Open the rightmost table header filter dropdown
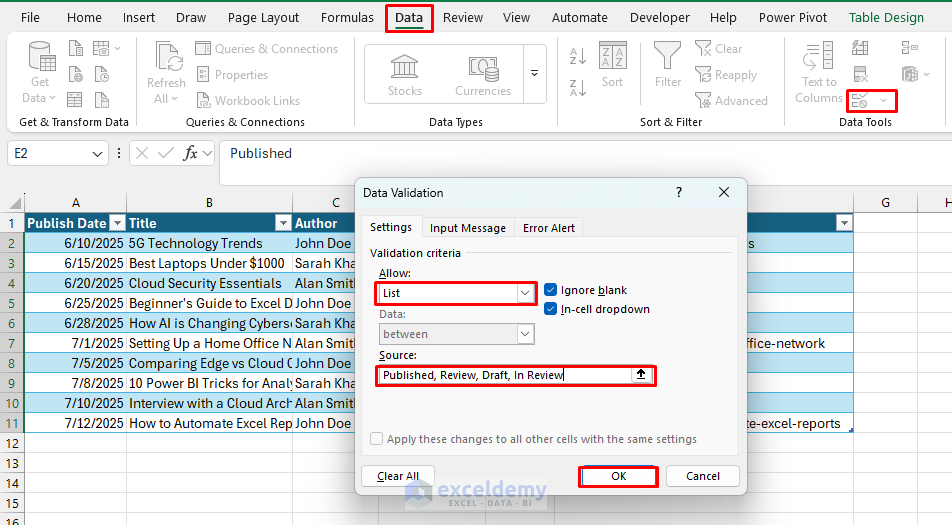 click(x=844, y=223)
